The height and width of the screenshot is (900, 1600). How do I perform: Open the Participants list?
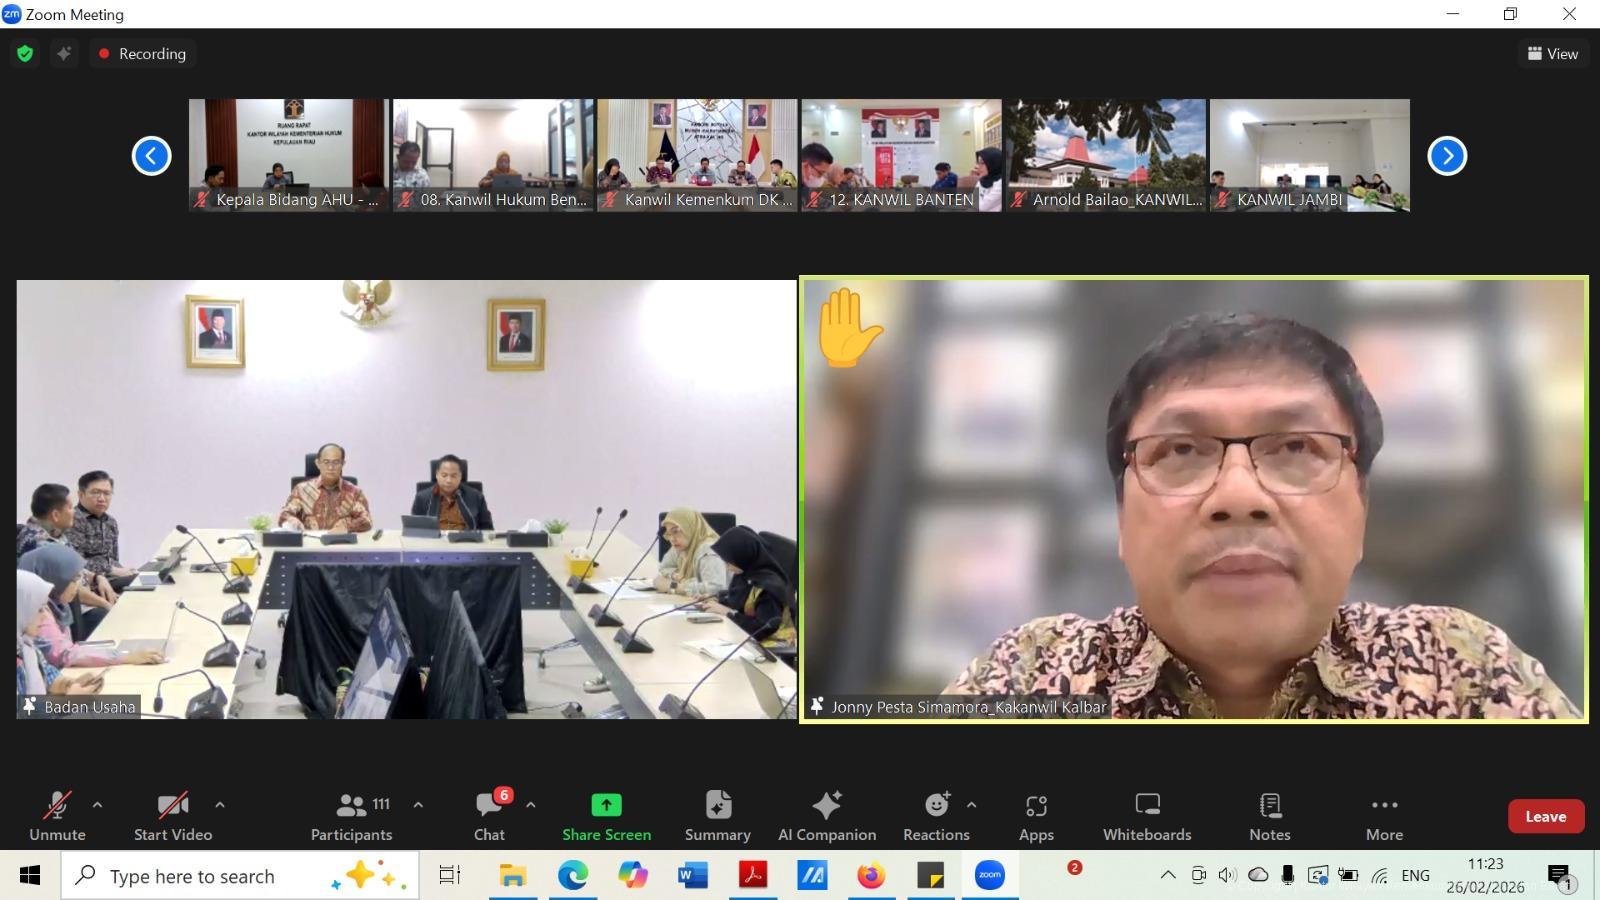pos(351,816)
